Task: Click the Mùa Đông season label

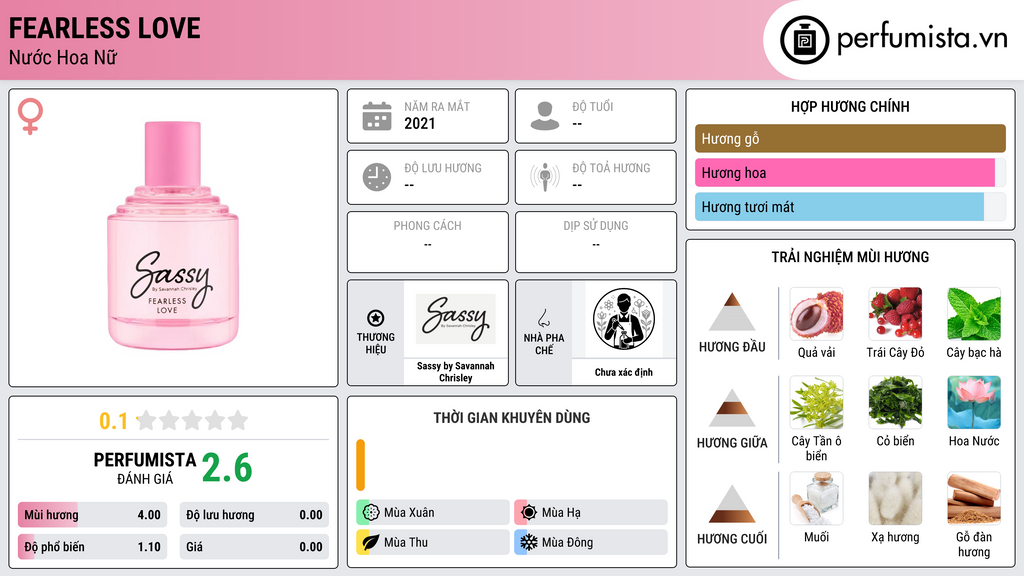Action: point(568,543)
